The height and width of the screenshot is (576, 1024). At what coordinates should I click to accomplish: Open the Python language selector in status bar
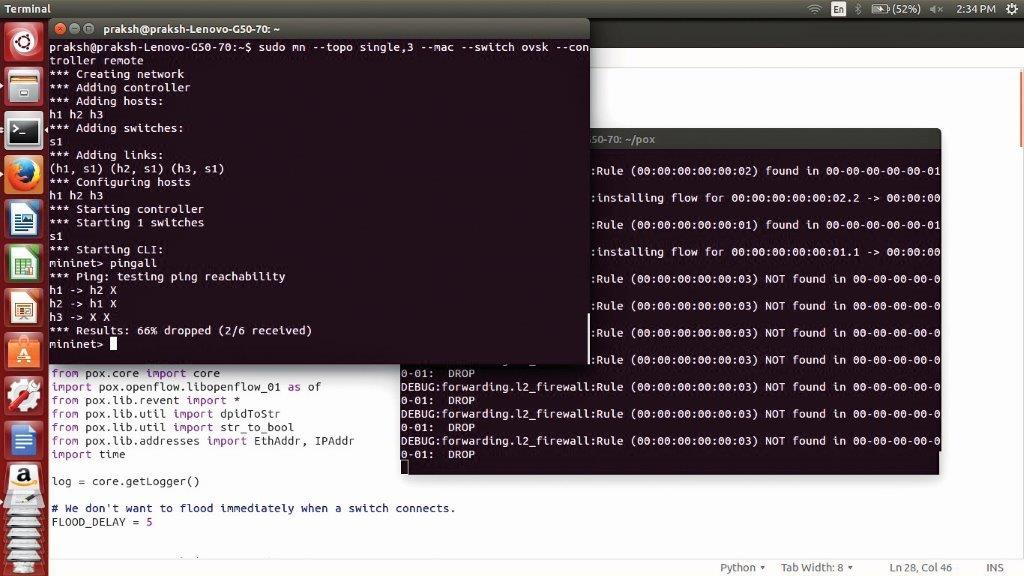click(x=743, y=568)
